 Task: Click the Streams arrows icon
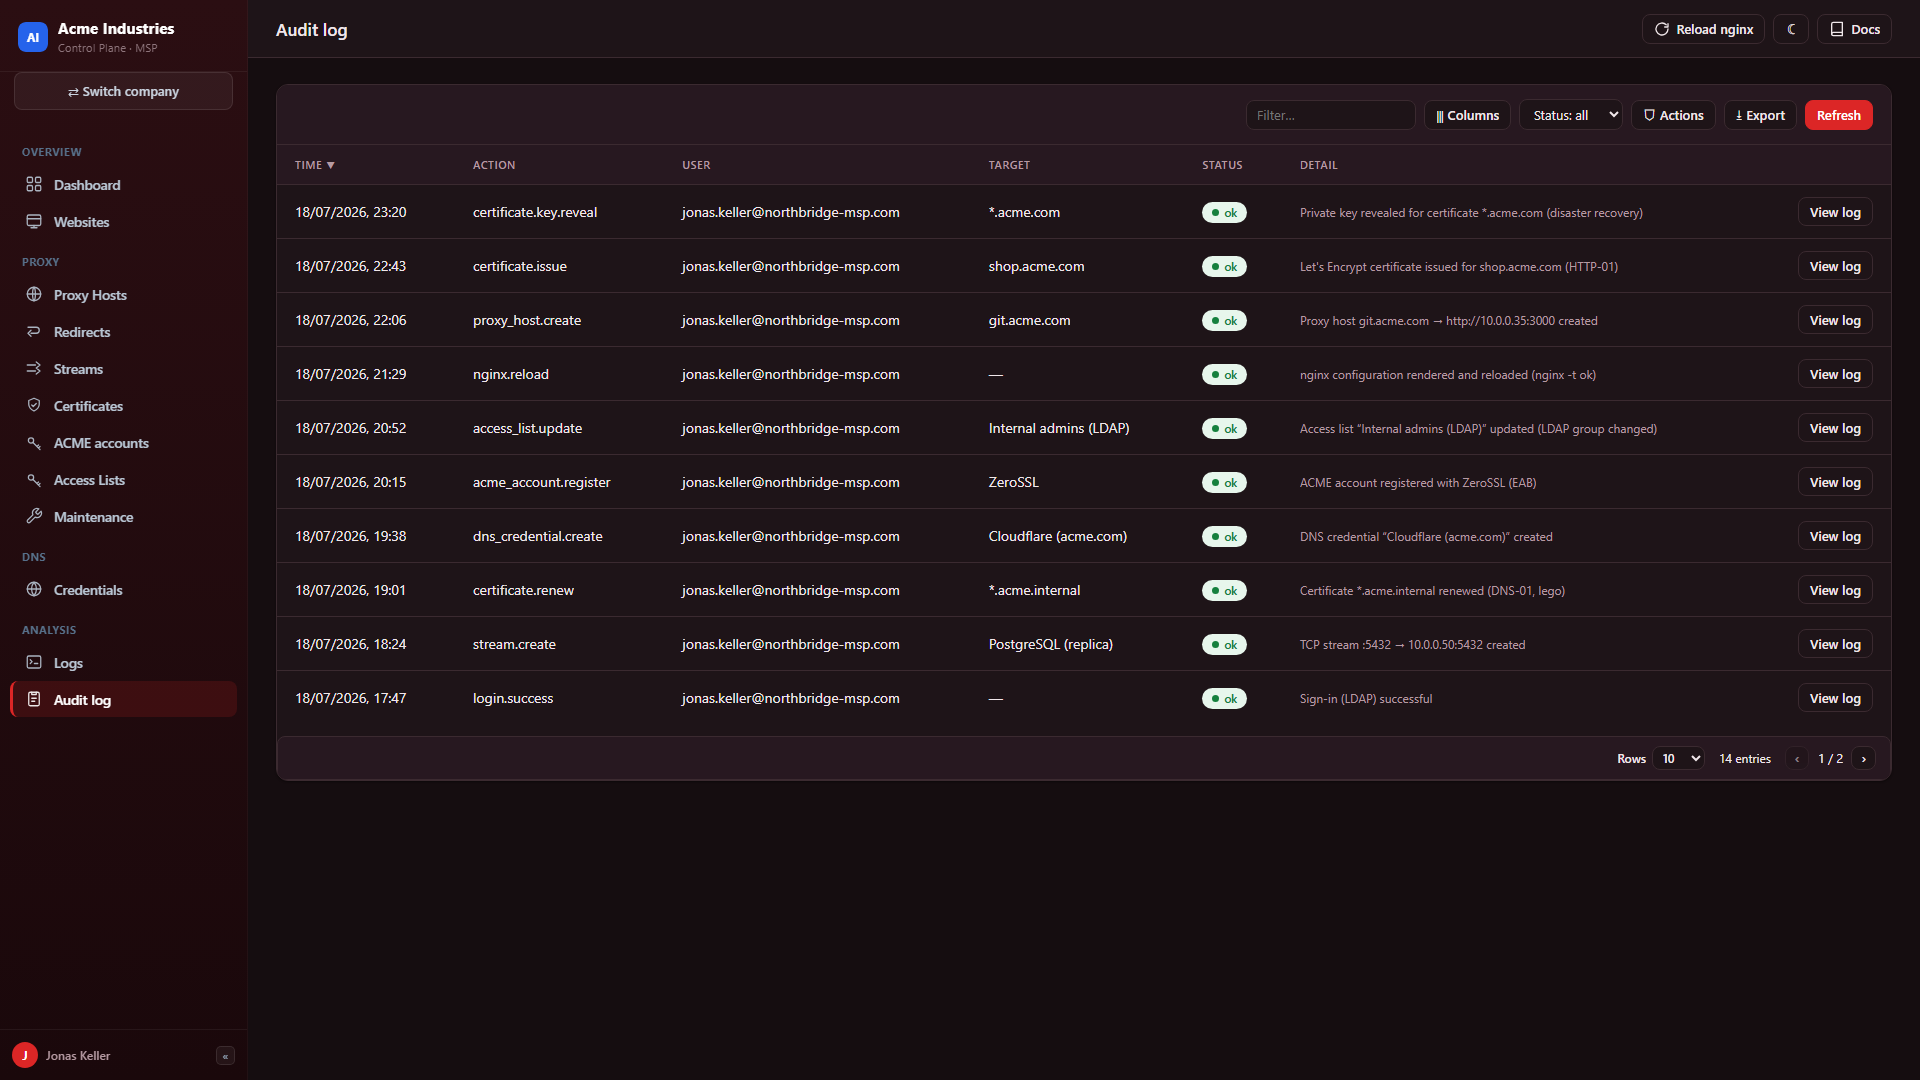pos(34,369)
